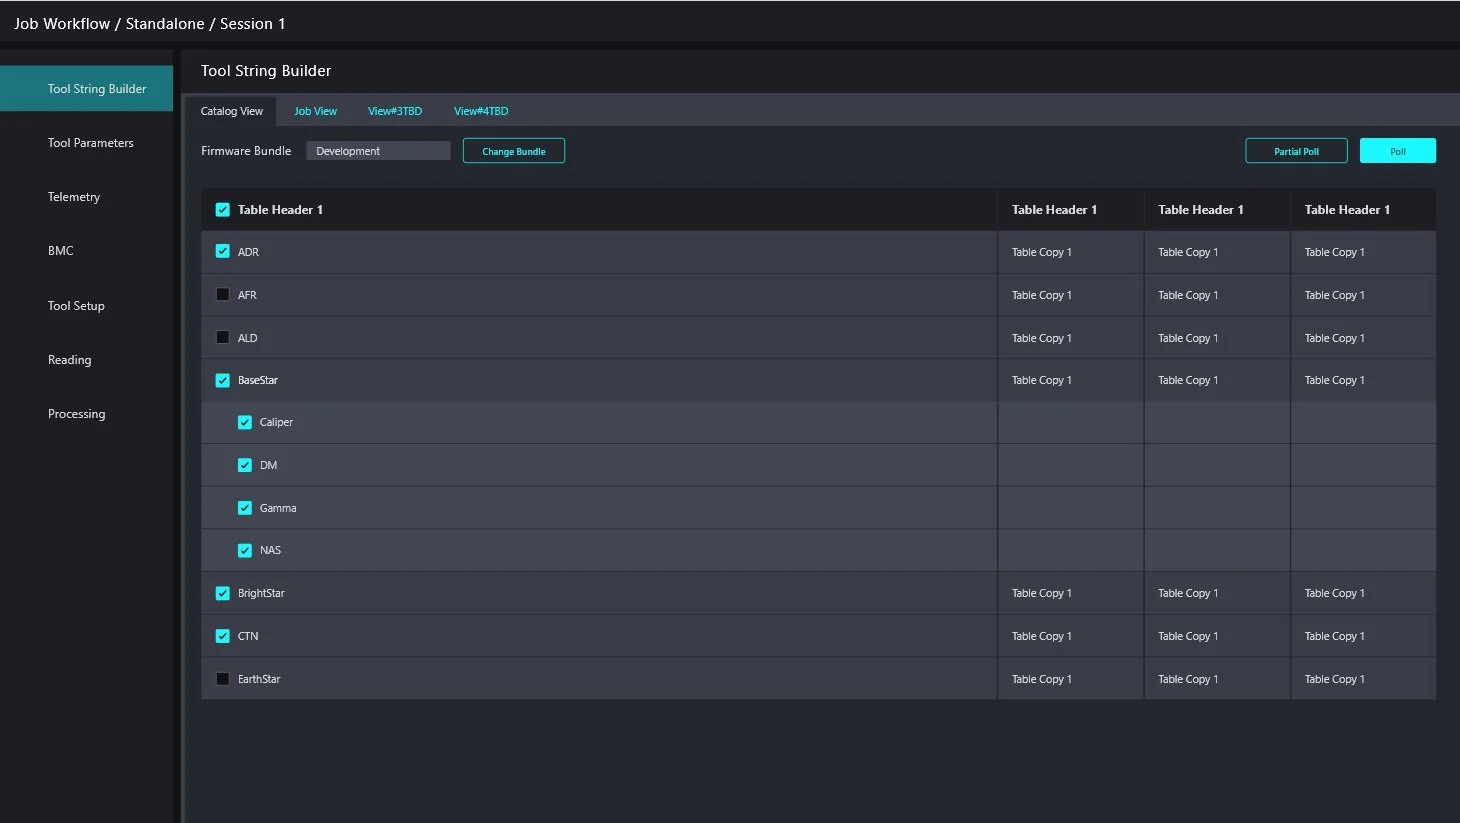Image resolution: width=1460 pixels, height=823 pixels.
Task: Check the AFR checkbox
Action: click(x=222, y=295)
